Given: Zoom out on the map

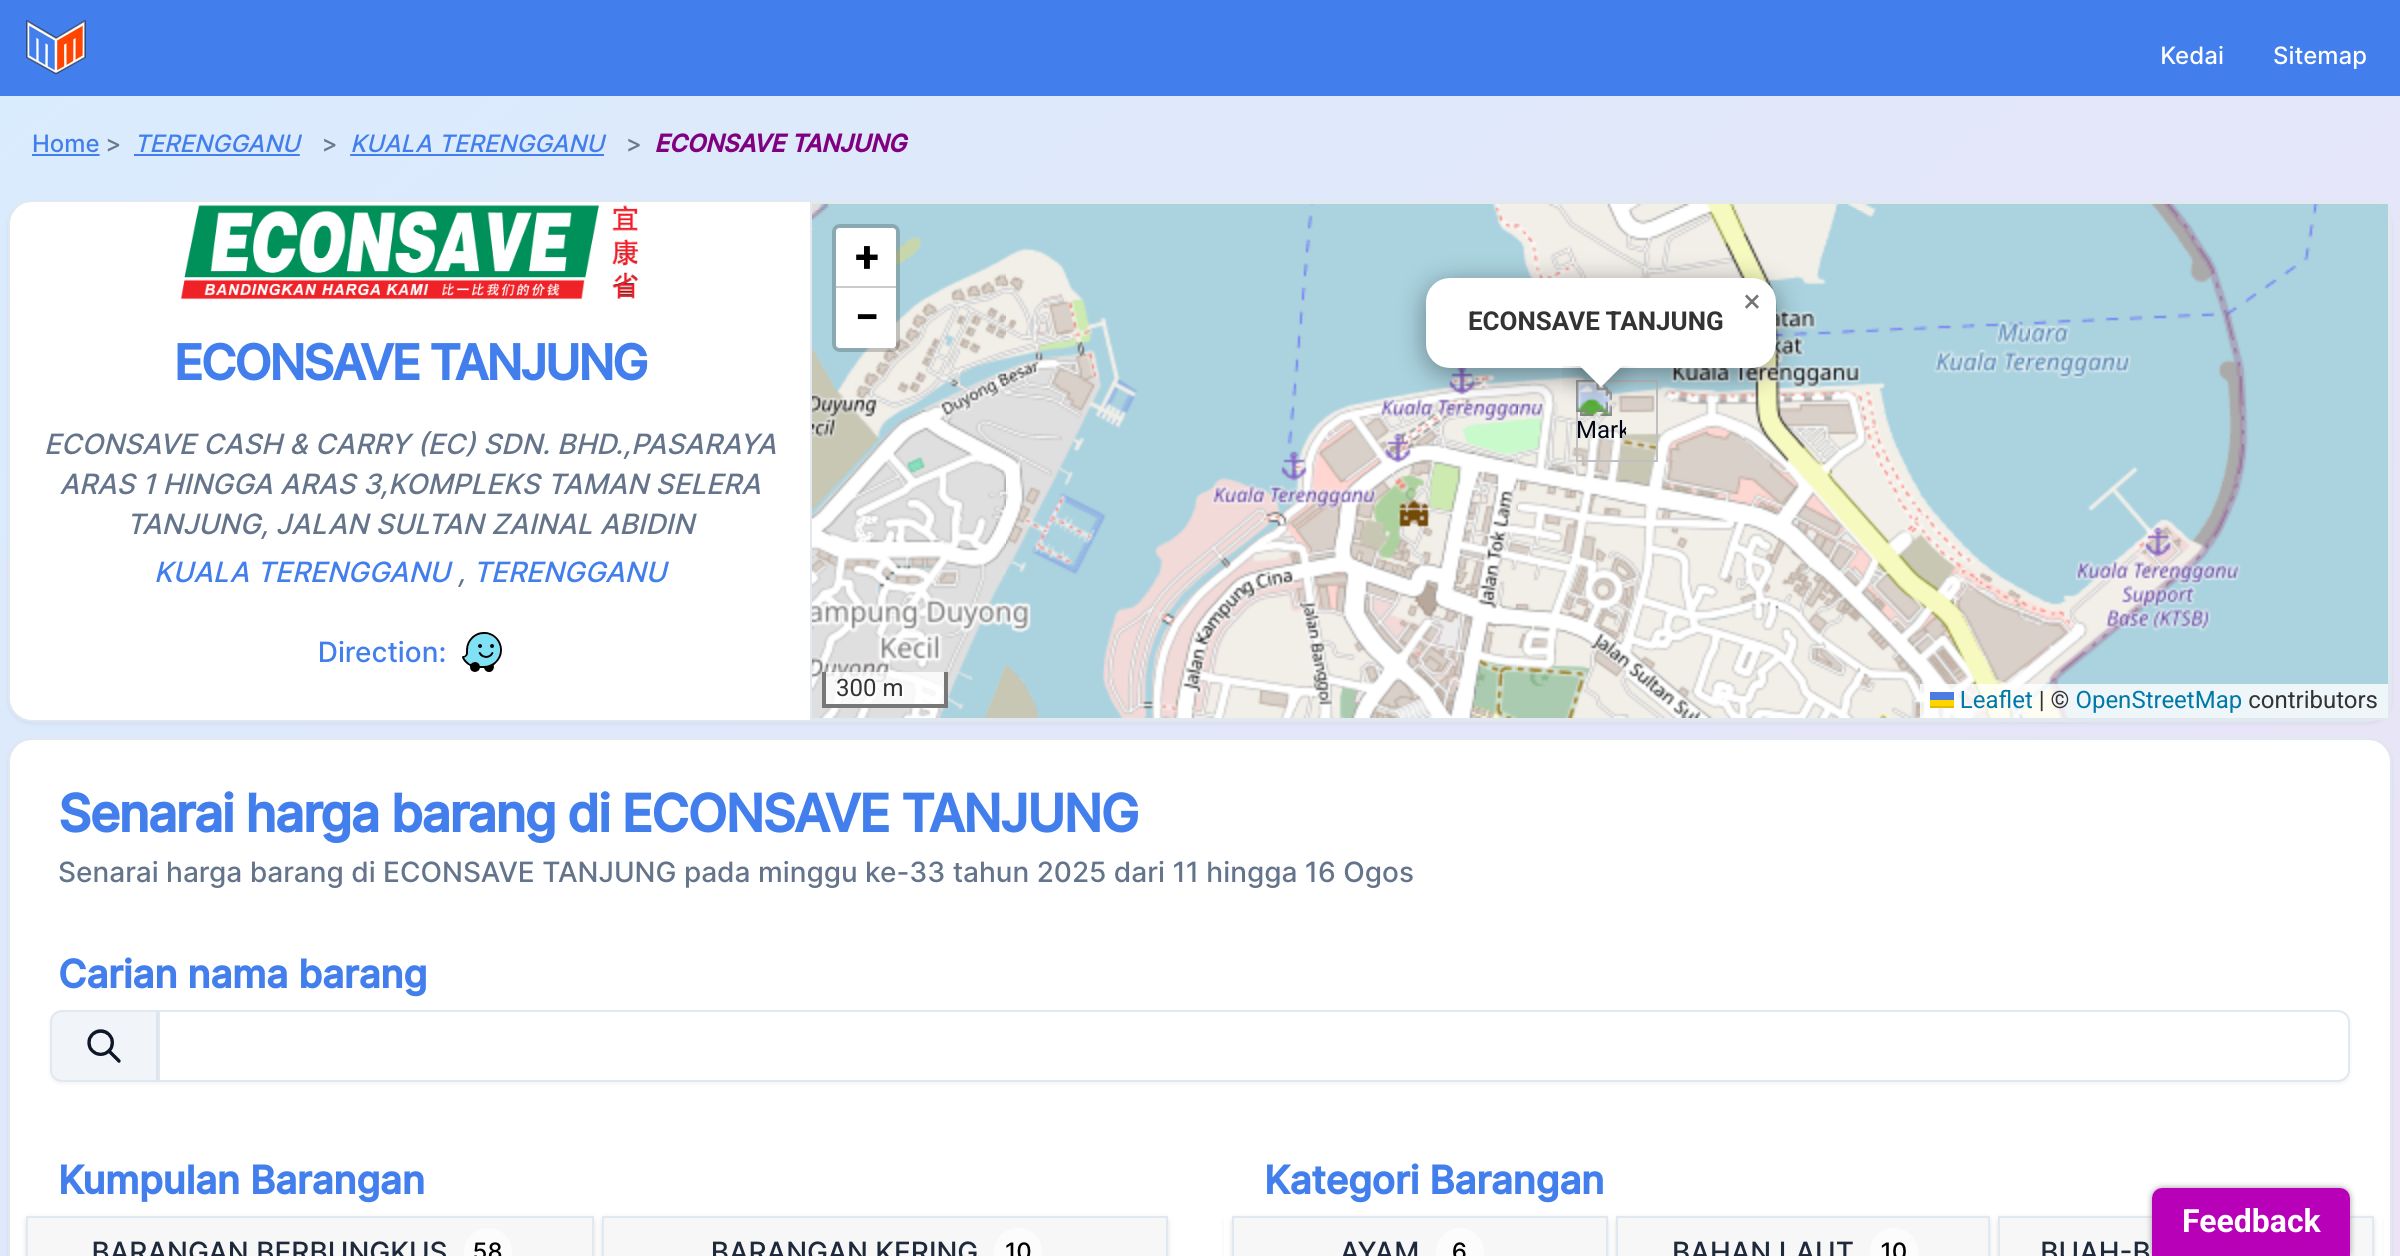Looking at the screenshot, I should click(x=866, y=317).
